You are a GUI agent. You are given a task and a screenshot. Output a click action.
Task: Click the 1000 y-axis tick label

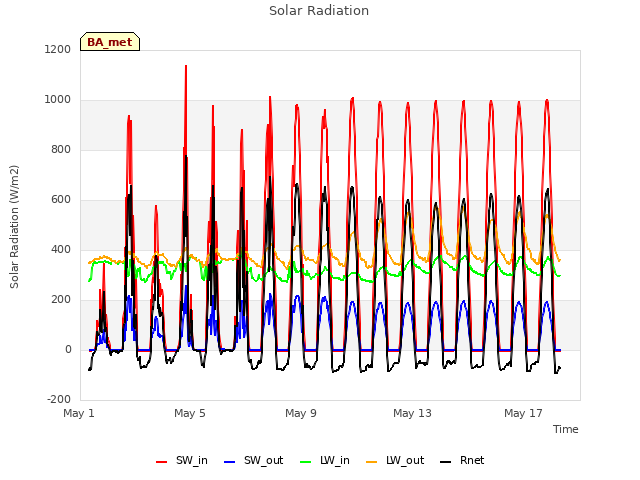58,100
